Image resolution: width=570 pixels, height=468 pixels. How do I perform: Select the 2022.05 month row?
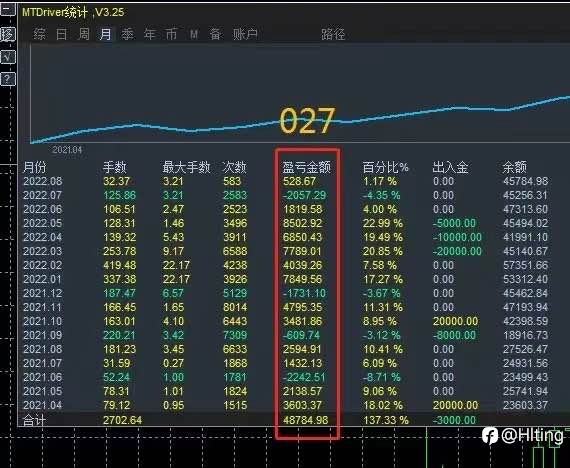point(286,223)
